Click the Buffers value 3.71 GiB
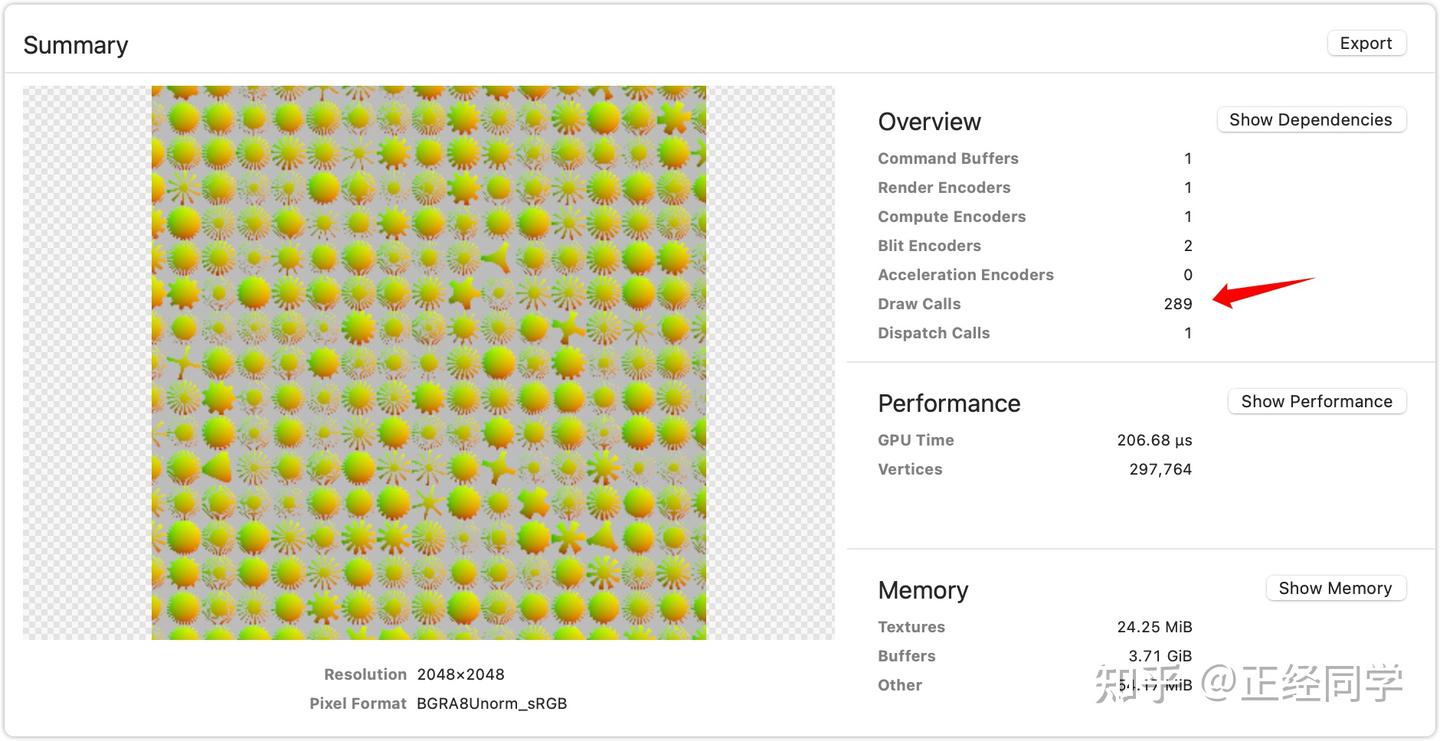 (x=1160, y=656)
